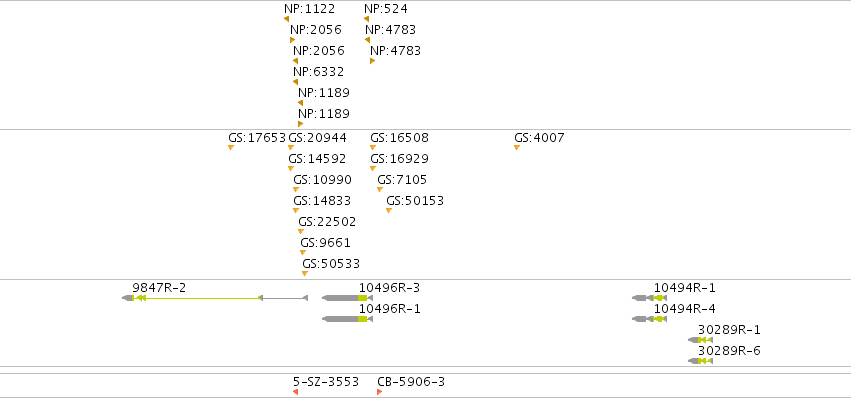Click the GS:50153 marker

point(389,211)
